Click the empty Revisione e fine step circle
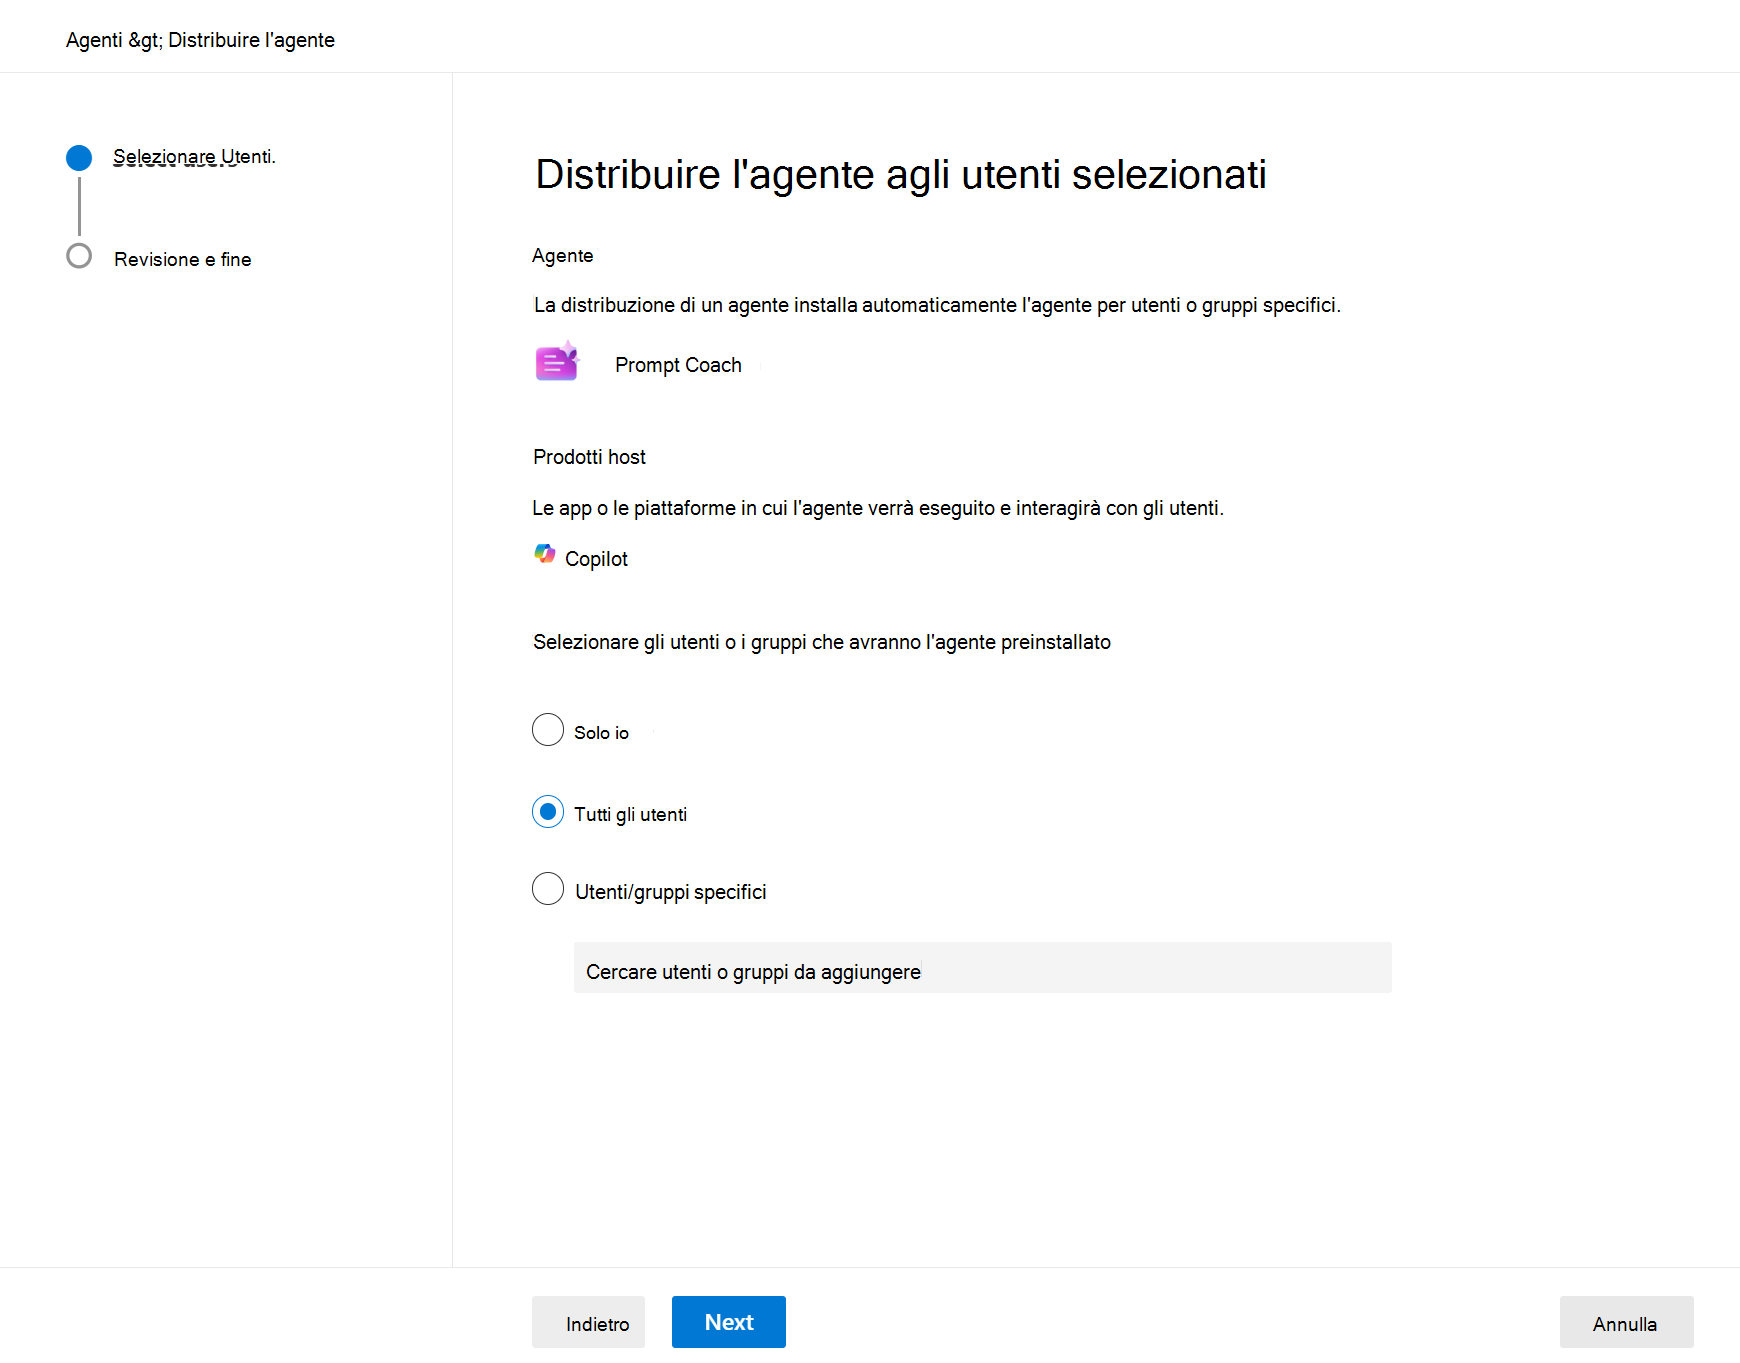 point(79,256)
